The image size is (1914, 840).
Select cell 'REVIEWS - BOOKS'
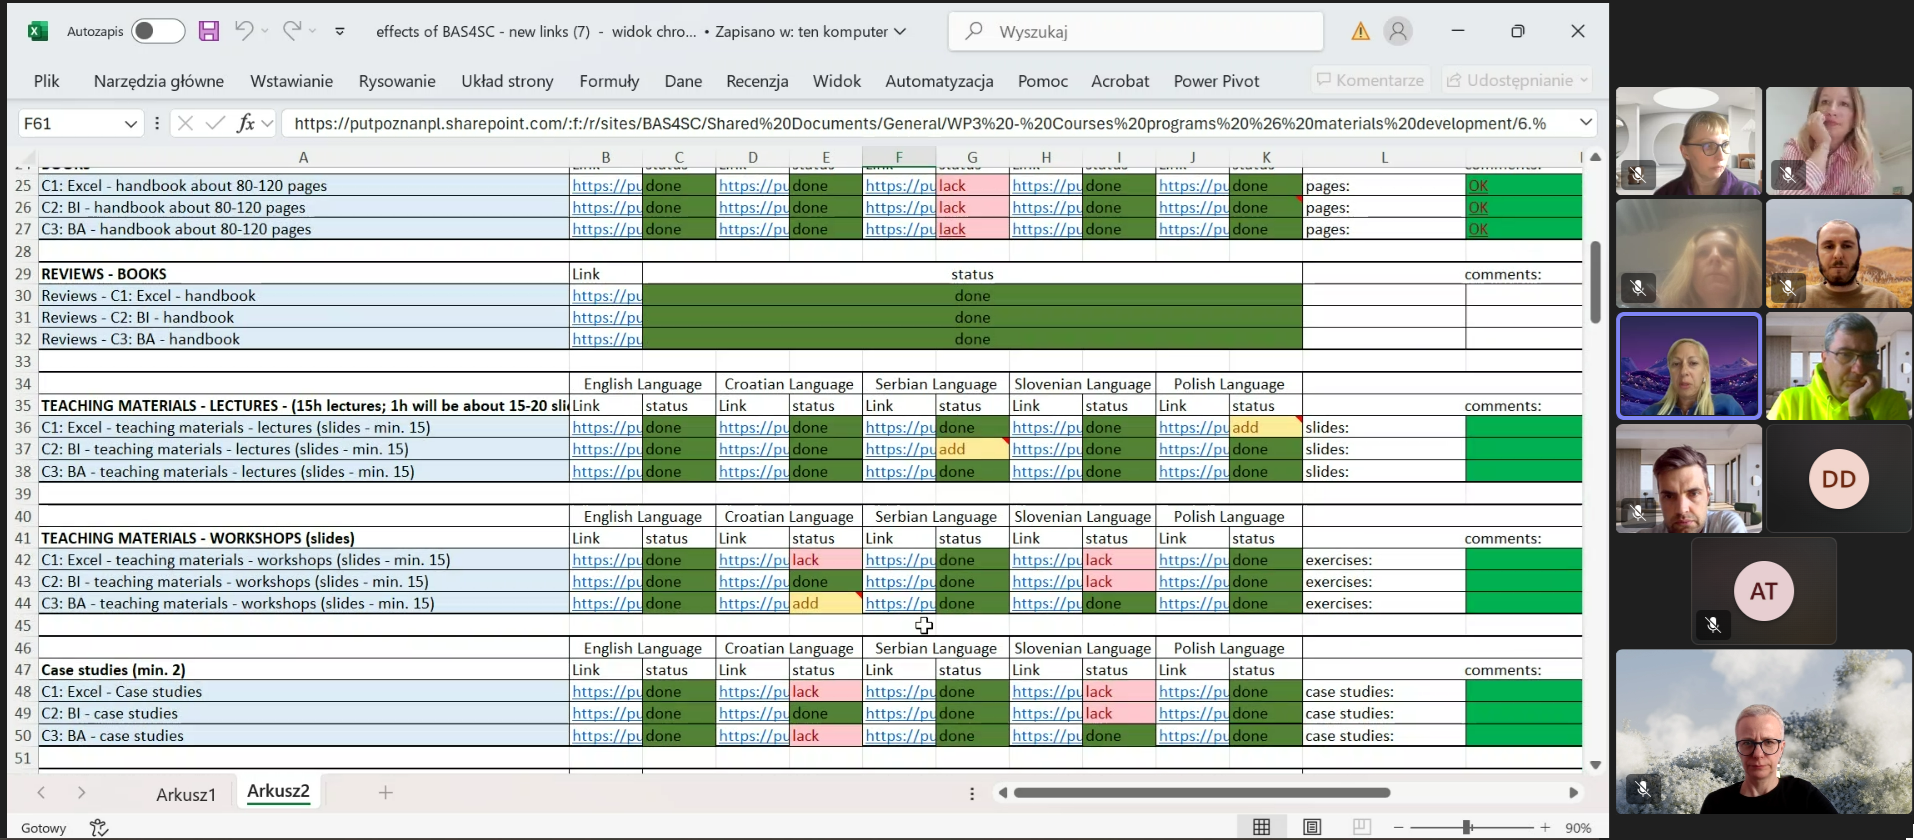pos(304,274)
